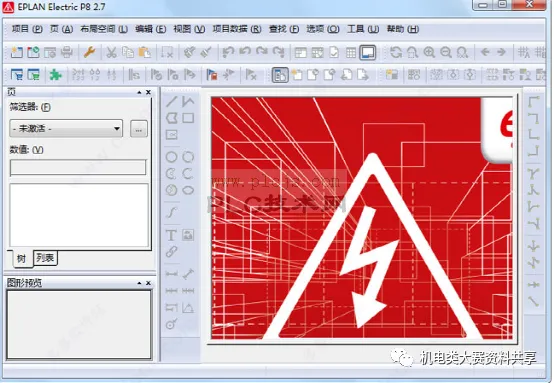The image size is (554, 383).
Task: Click the zoom in magnifier icon
Action: click(x=429, y=53)
